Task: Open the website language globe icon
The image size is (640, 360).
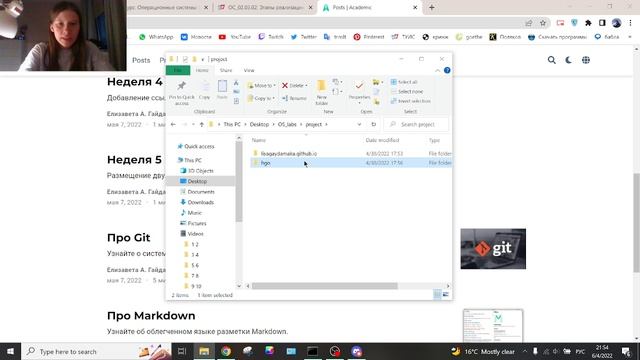Action: 586,60
